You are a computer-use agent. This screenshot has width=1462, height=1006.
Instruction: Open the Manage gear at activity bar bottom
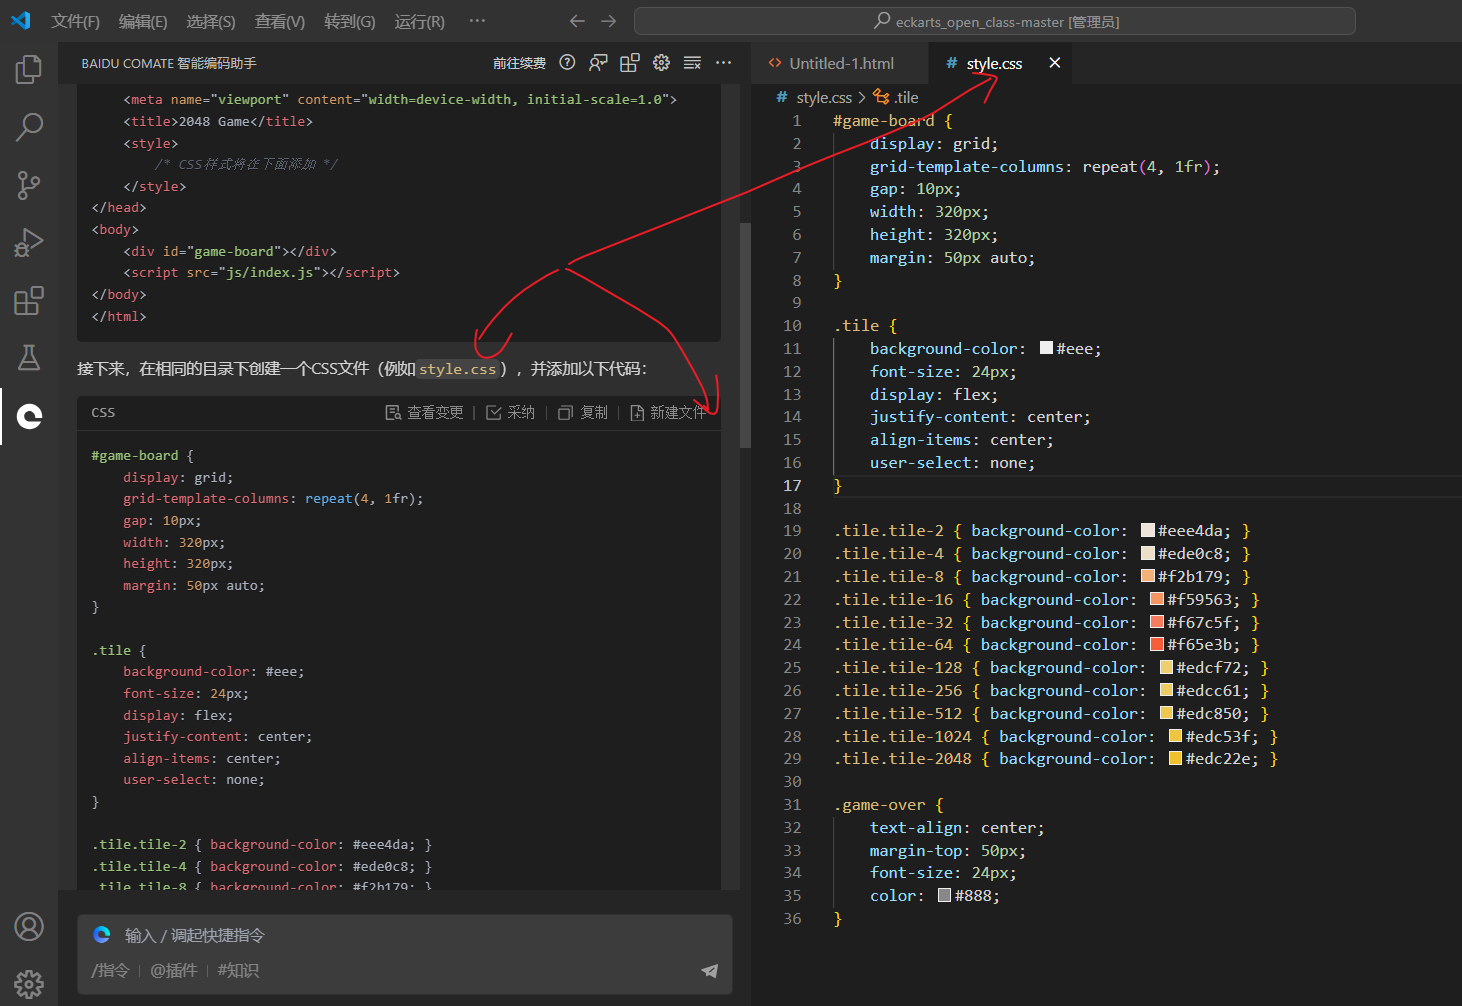(x=29, y=984)
